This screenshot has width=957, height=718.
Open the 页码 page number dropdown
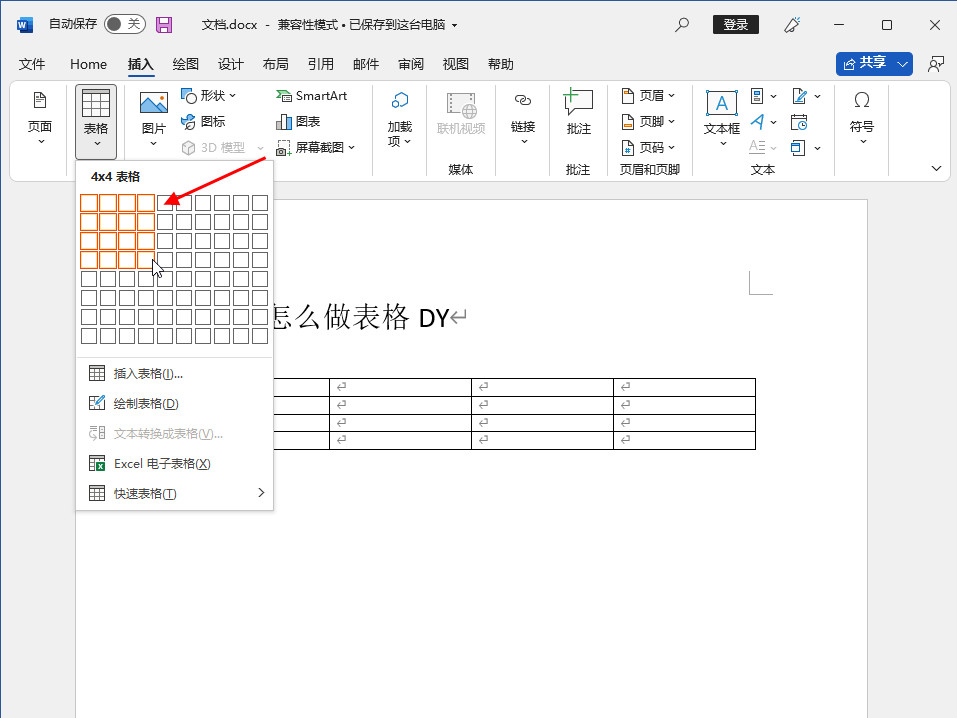[x=648, y=147]
